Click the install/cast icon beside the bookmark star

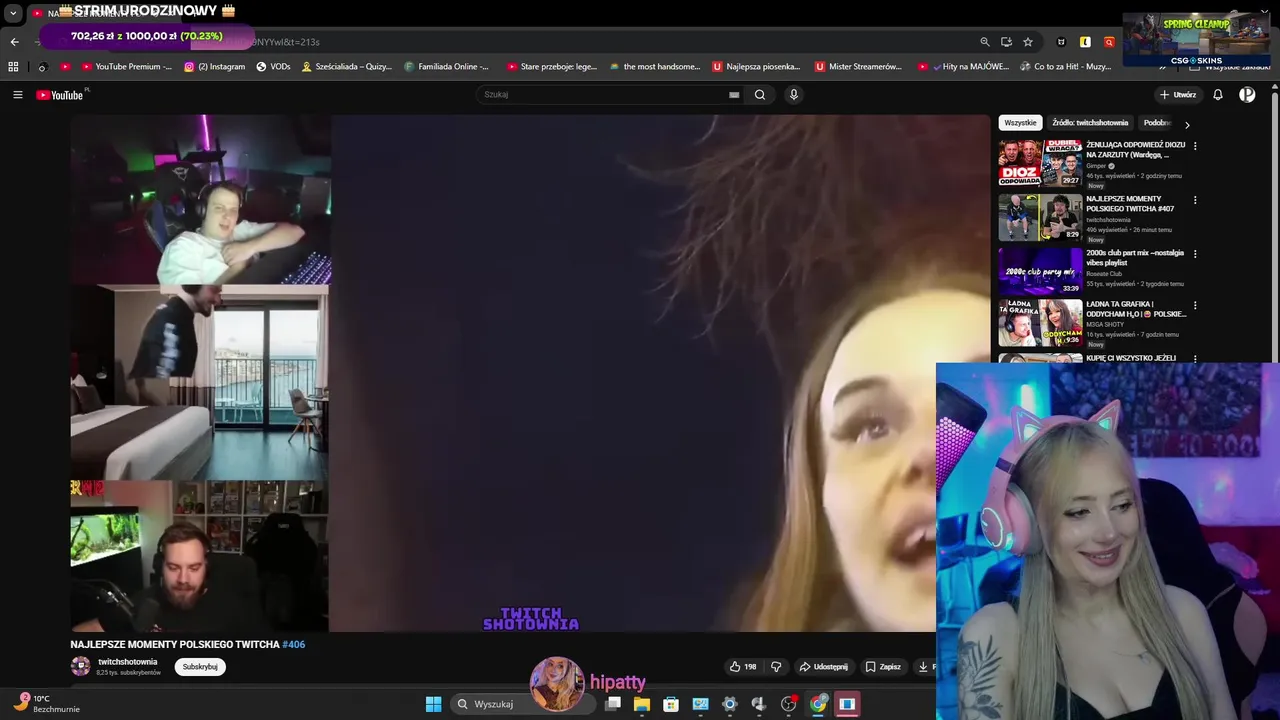pyautogui.click(x=1006, y=42)
